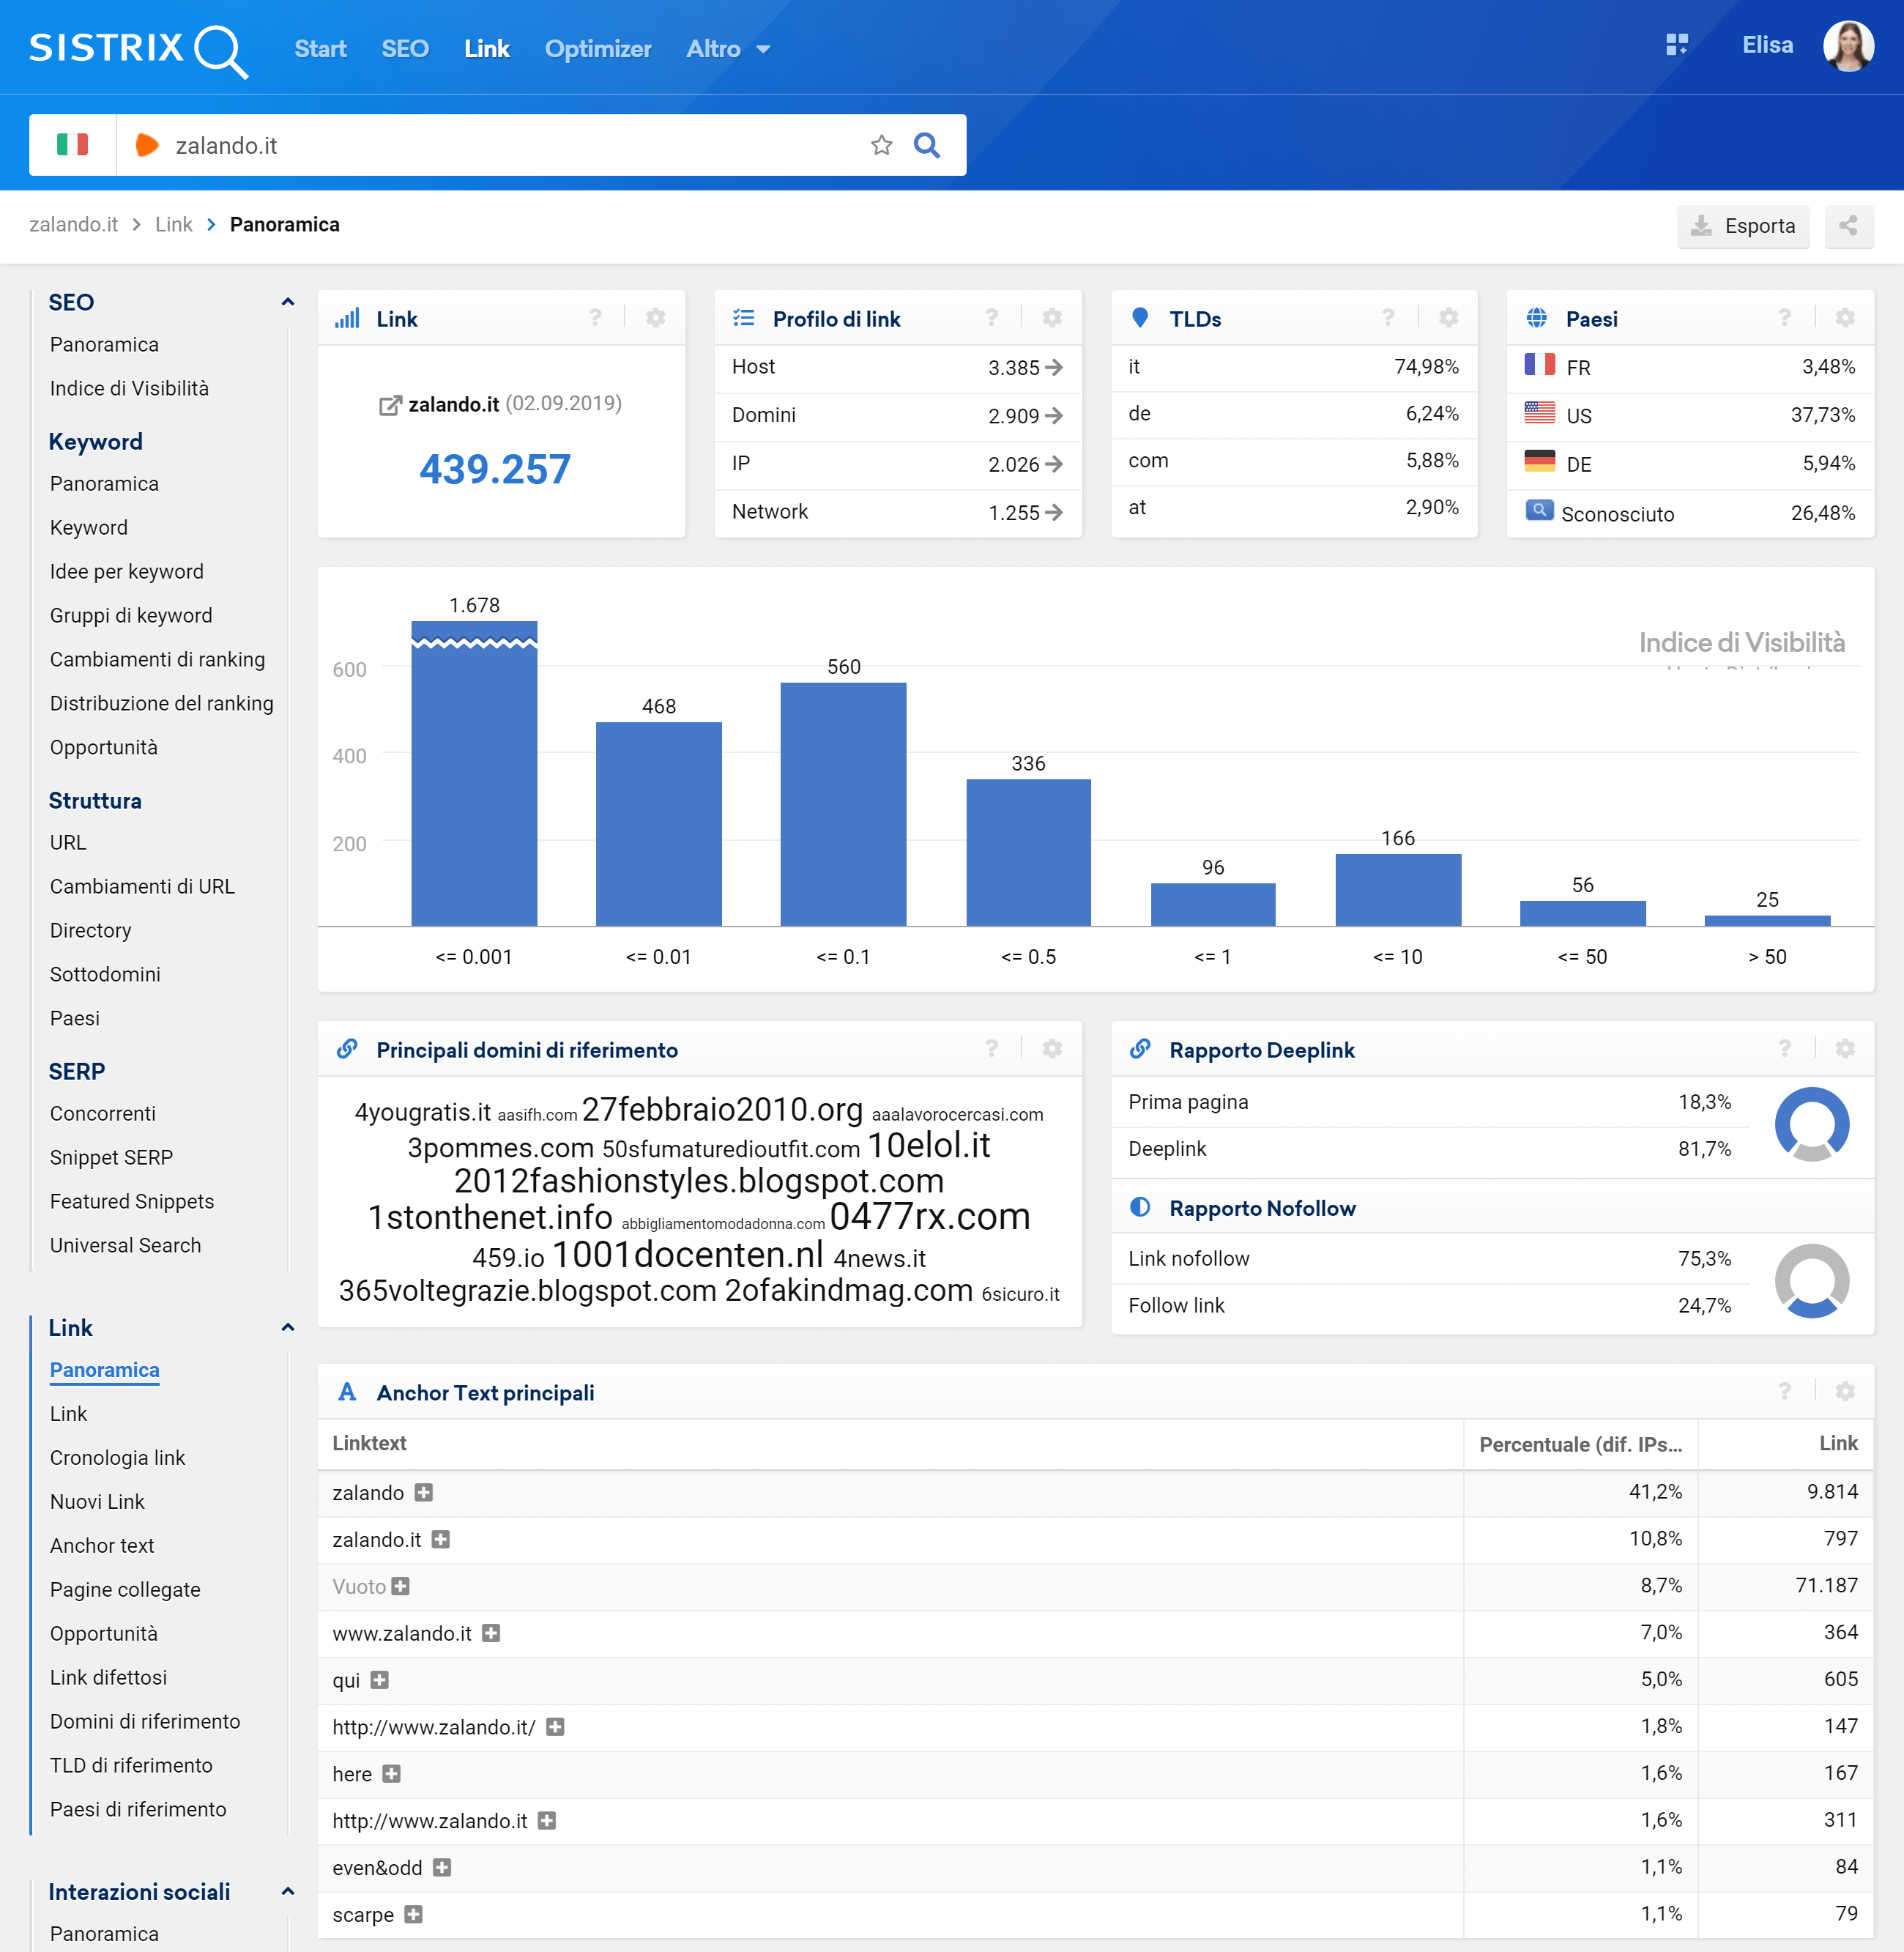Click the share icon button
This screenshot has width=1904, height=1952.
tap(1848, 226)
